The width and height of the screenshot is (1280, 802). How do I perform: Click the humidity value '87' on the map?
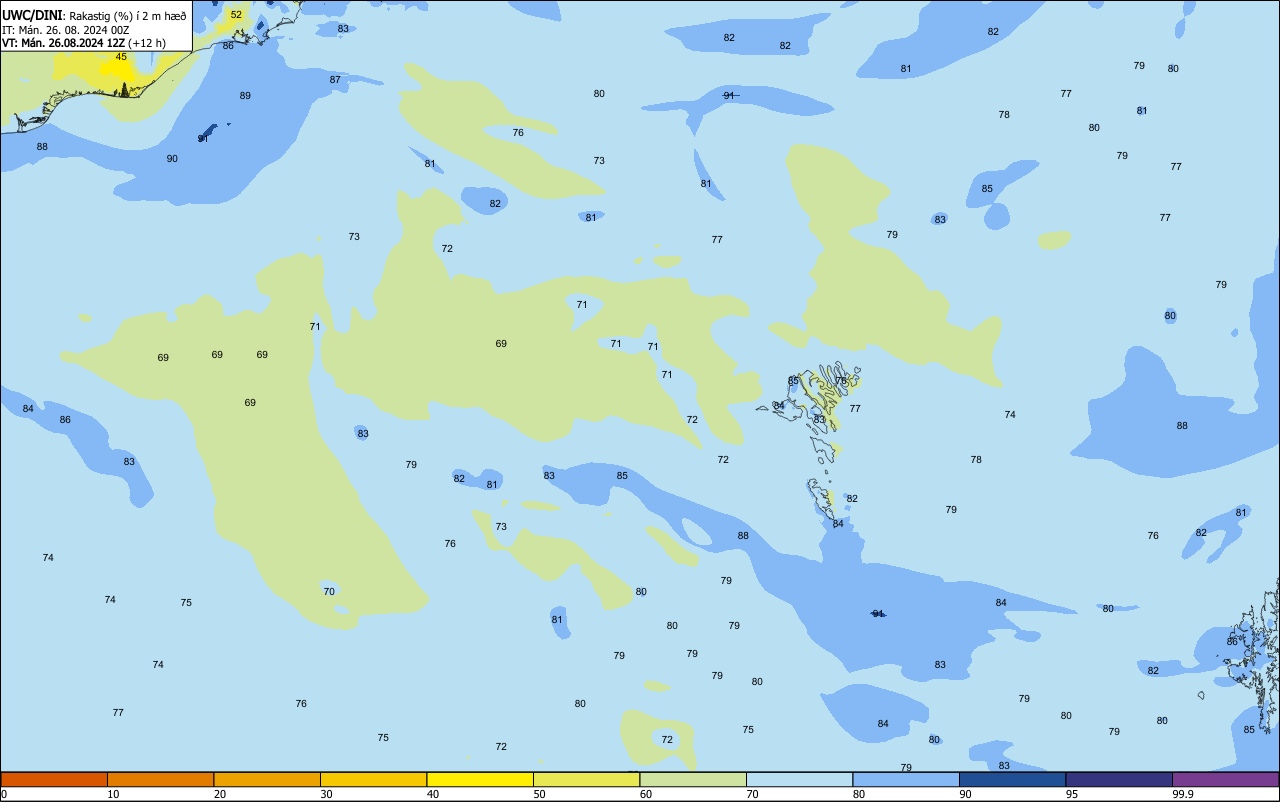[x=335, y=80]
